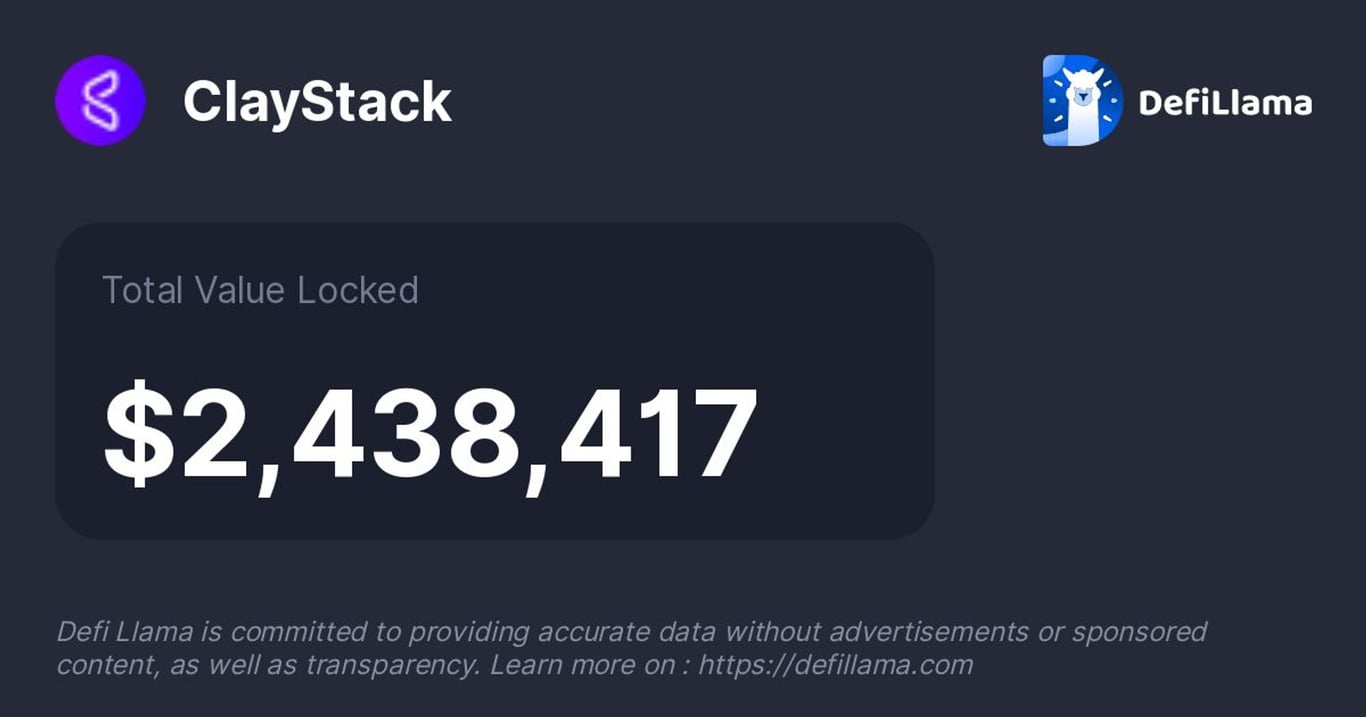Click the purple ClayStack logo icon
1366x717 pixels.
100,101
